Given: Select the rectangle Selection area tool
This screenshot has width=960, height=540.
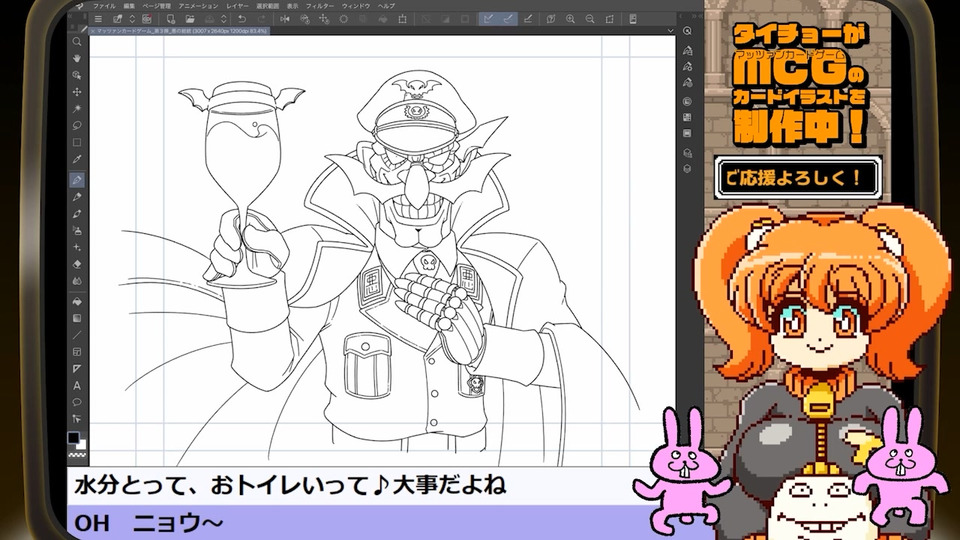Looking at the screenshot, I should 77,142.
